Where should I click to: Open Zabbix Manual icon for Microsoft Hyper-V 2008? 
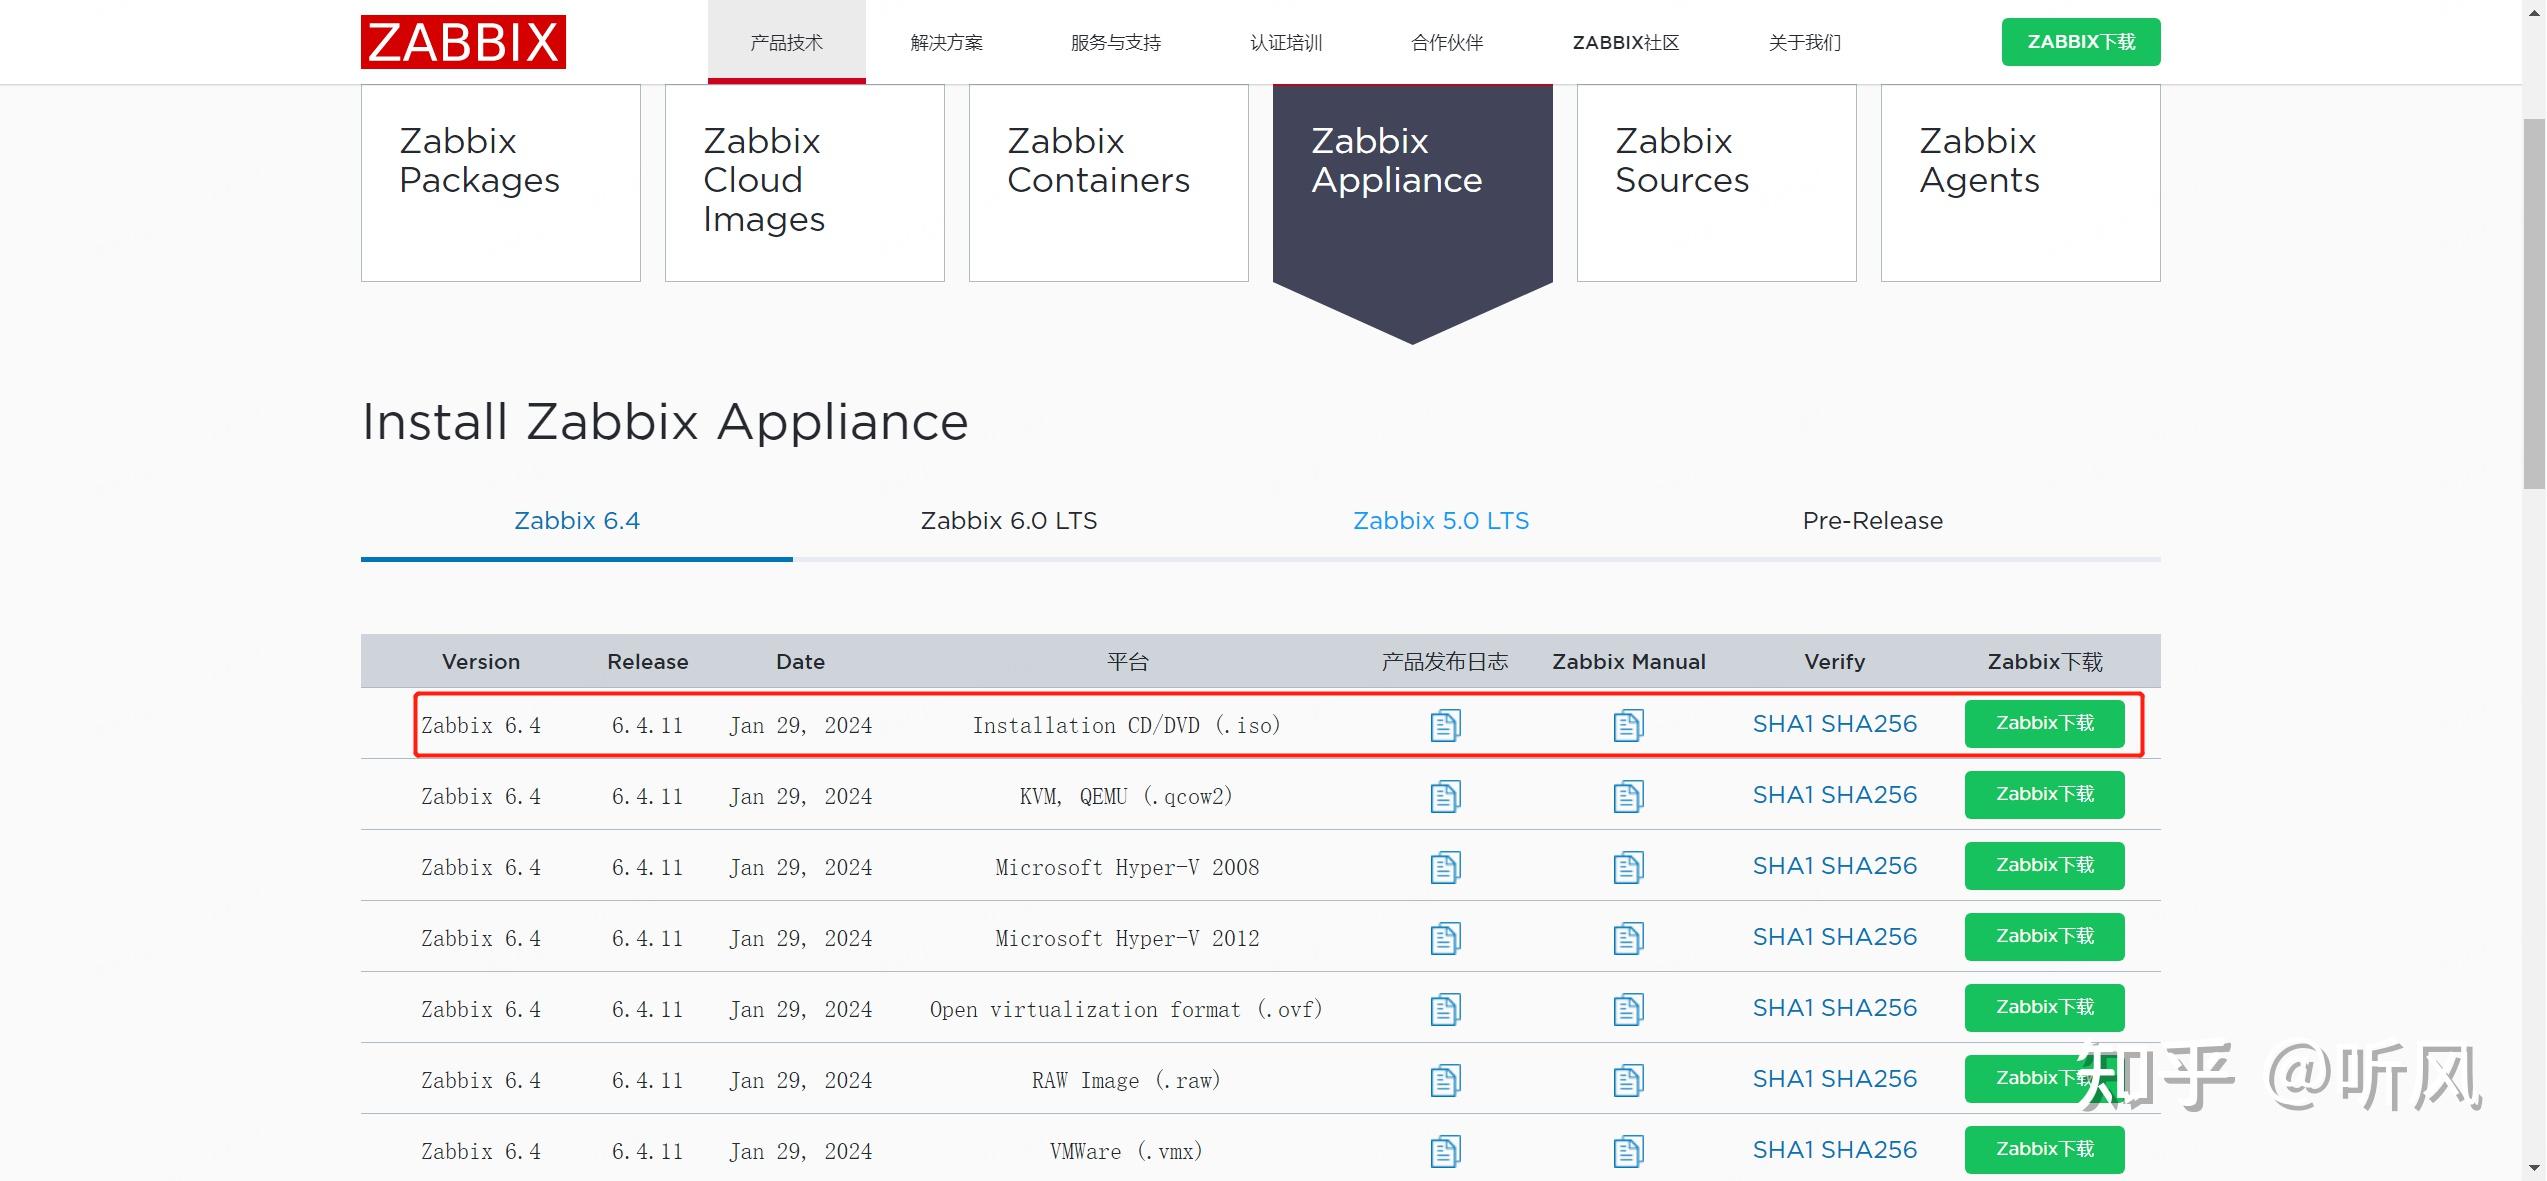(1628, 866)
